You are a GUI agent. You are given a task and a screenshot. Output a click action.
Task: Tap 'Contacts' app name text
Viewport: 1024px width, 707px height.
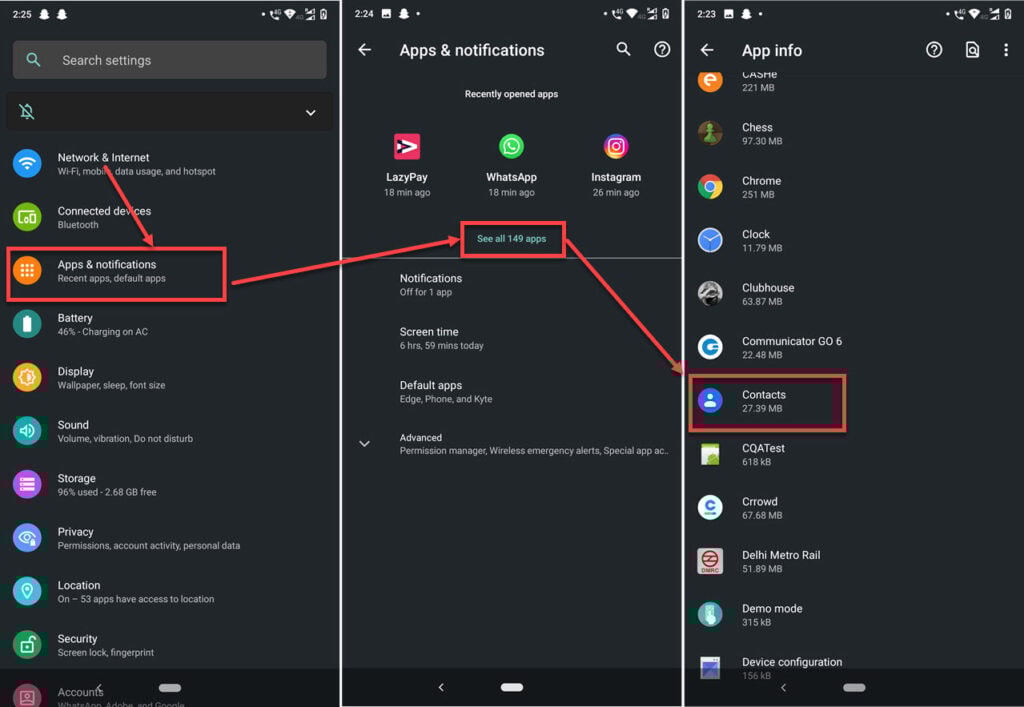764,394
